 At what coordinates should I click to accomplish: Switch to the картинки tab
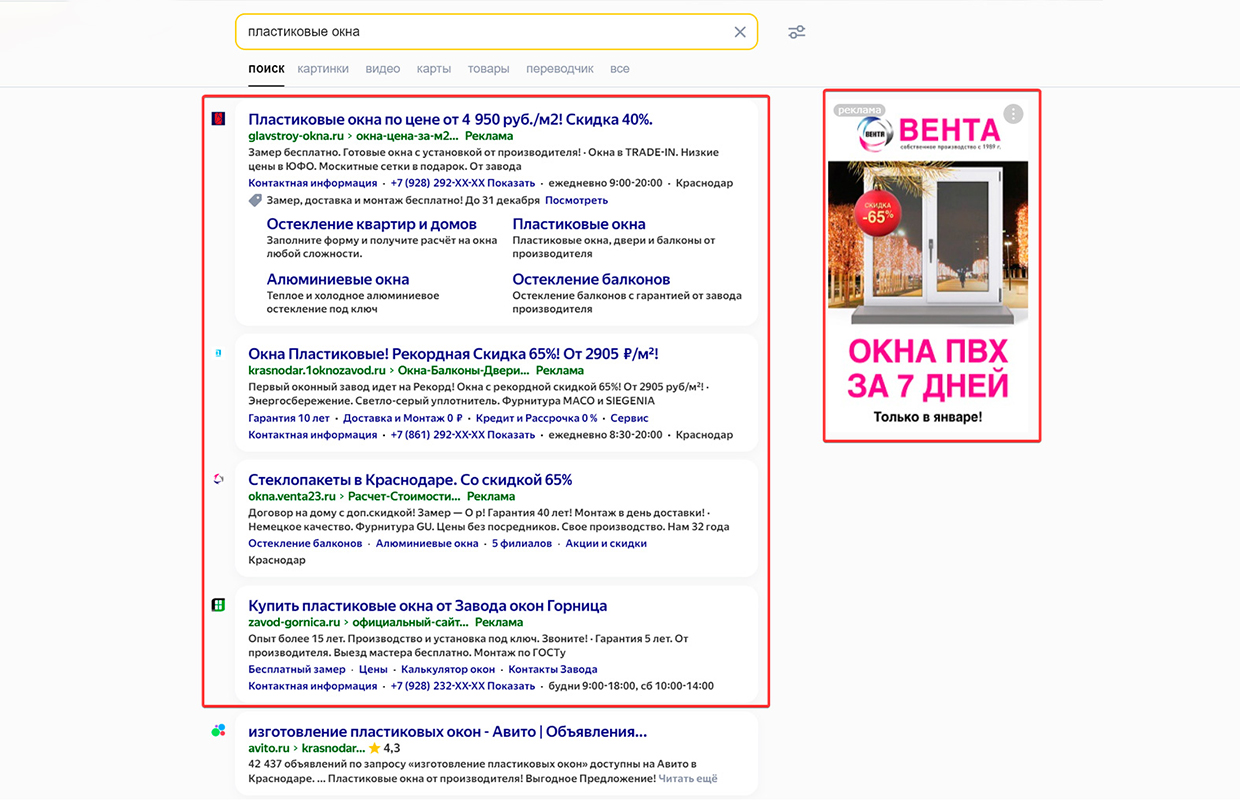coord(323,69)
